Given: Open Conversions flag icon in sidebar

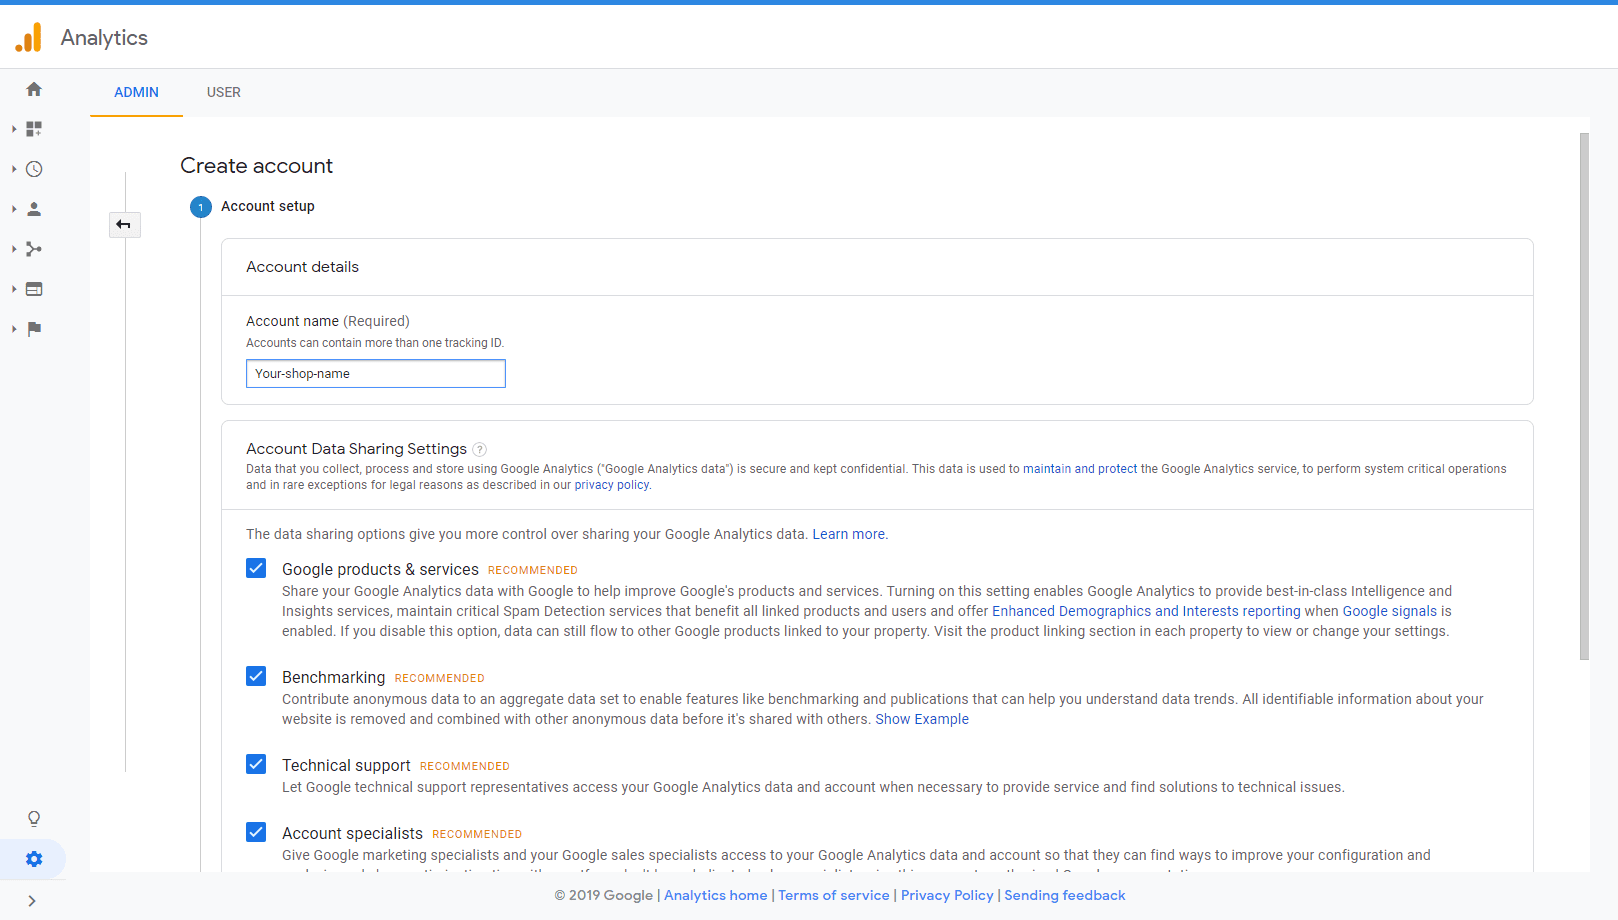Looking at the screenshot, I should pos(34,329).
